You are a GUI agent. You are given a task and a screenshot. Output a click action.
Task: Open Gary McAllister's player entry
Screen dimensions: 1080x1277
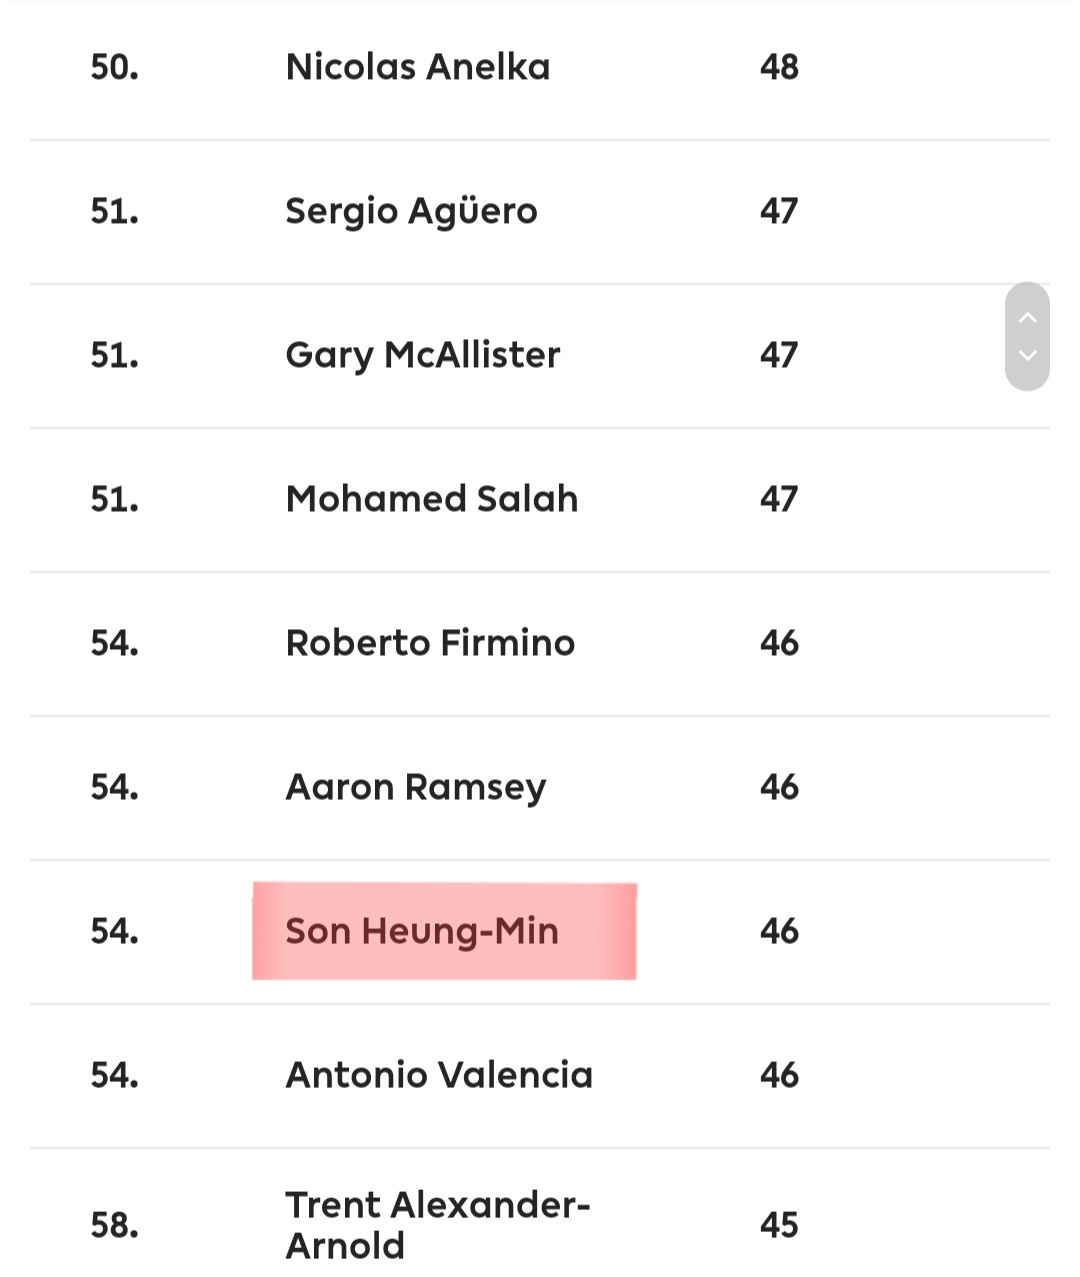click(422, 355)
